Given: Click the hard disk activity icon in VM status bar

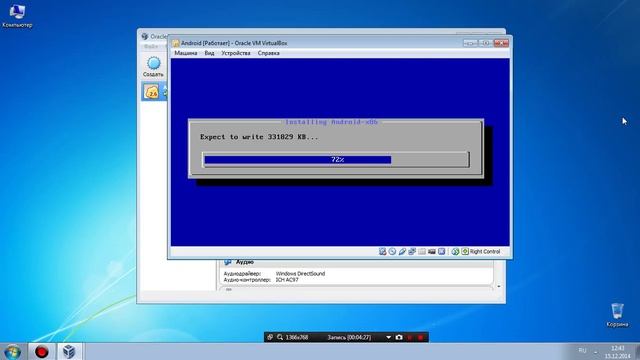Looking at the screenshot, I should point(382,251).
